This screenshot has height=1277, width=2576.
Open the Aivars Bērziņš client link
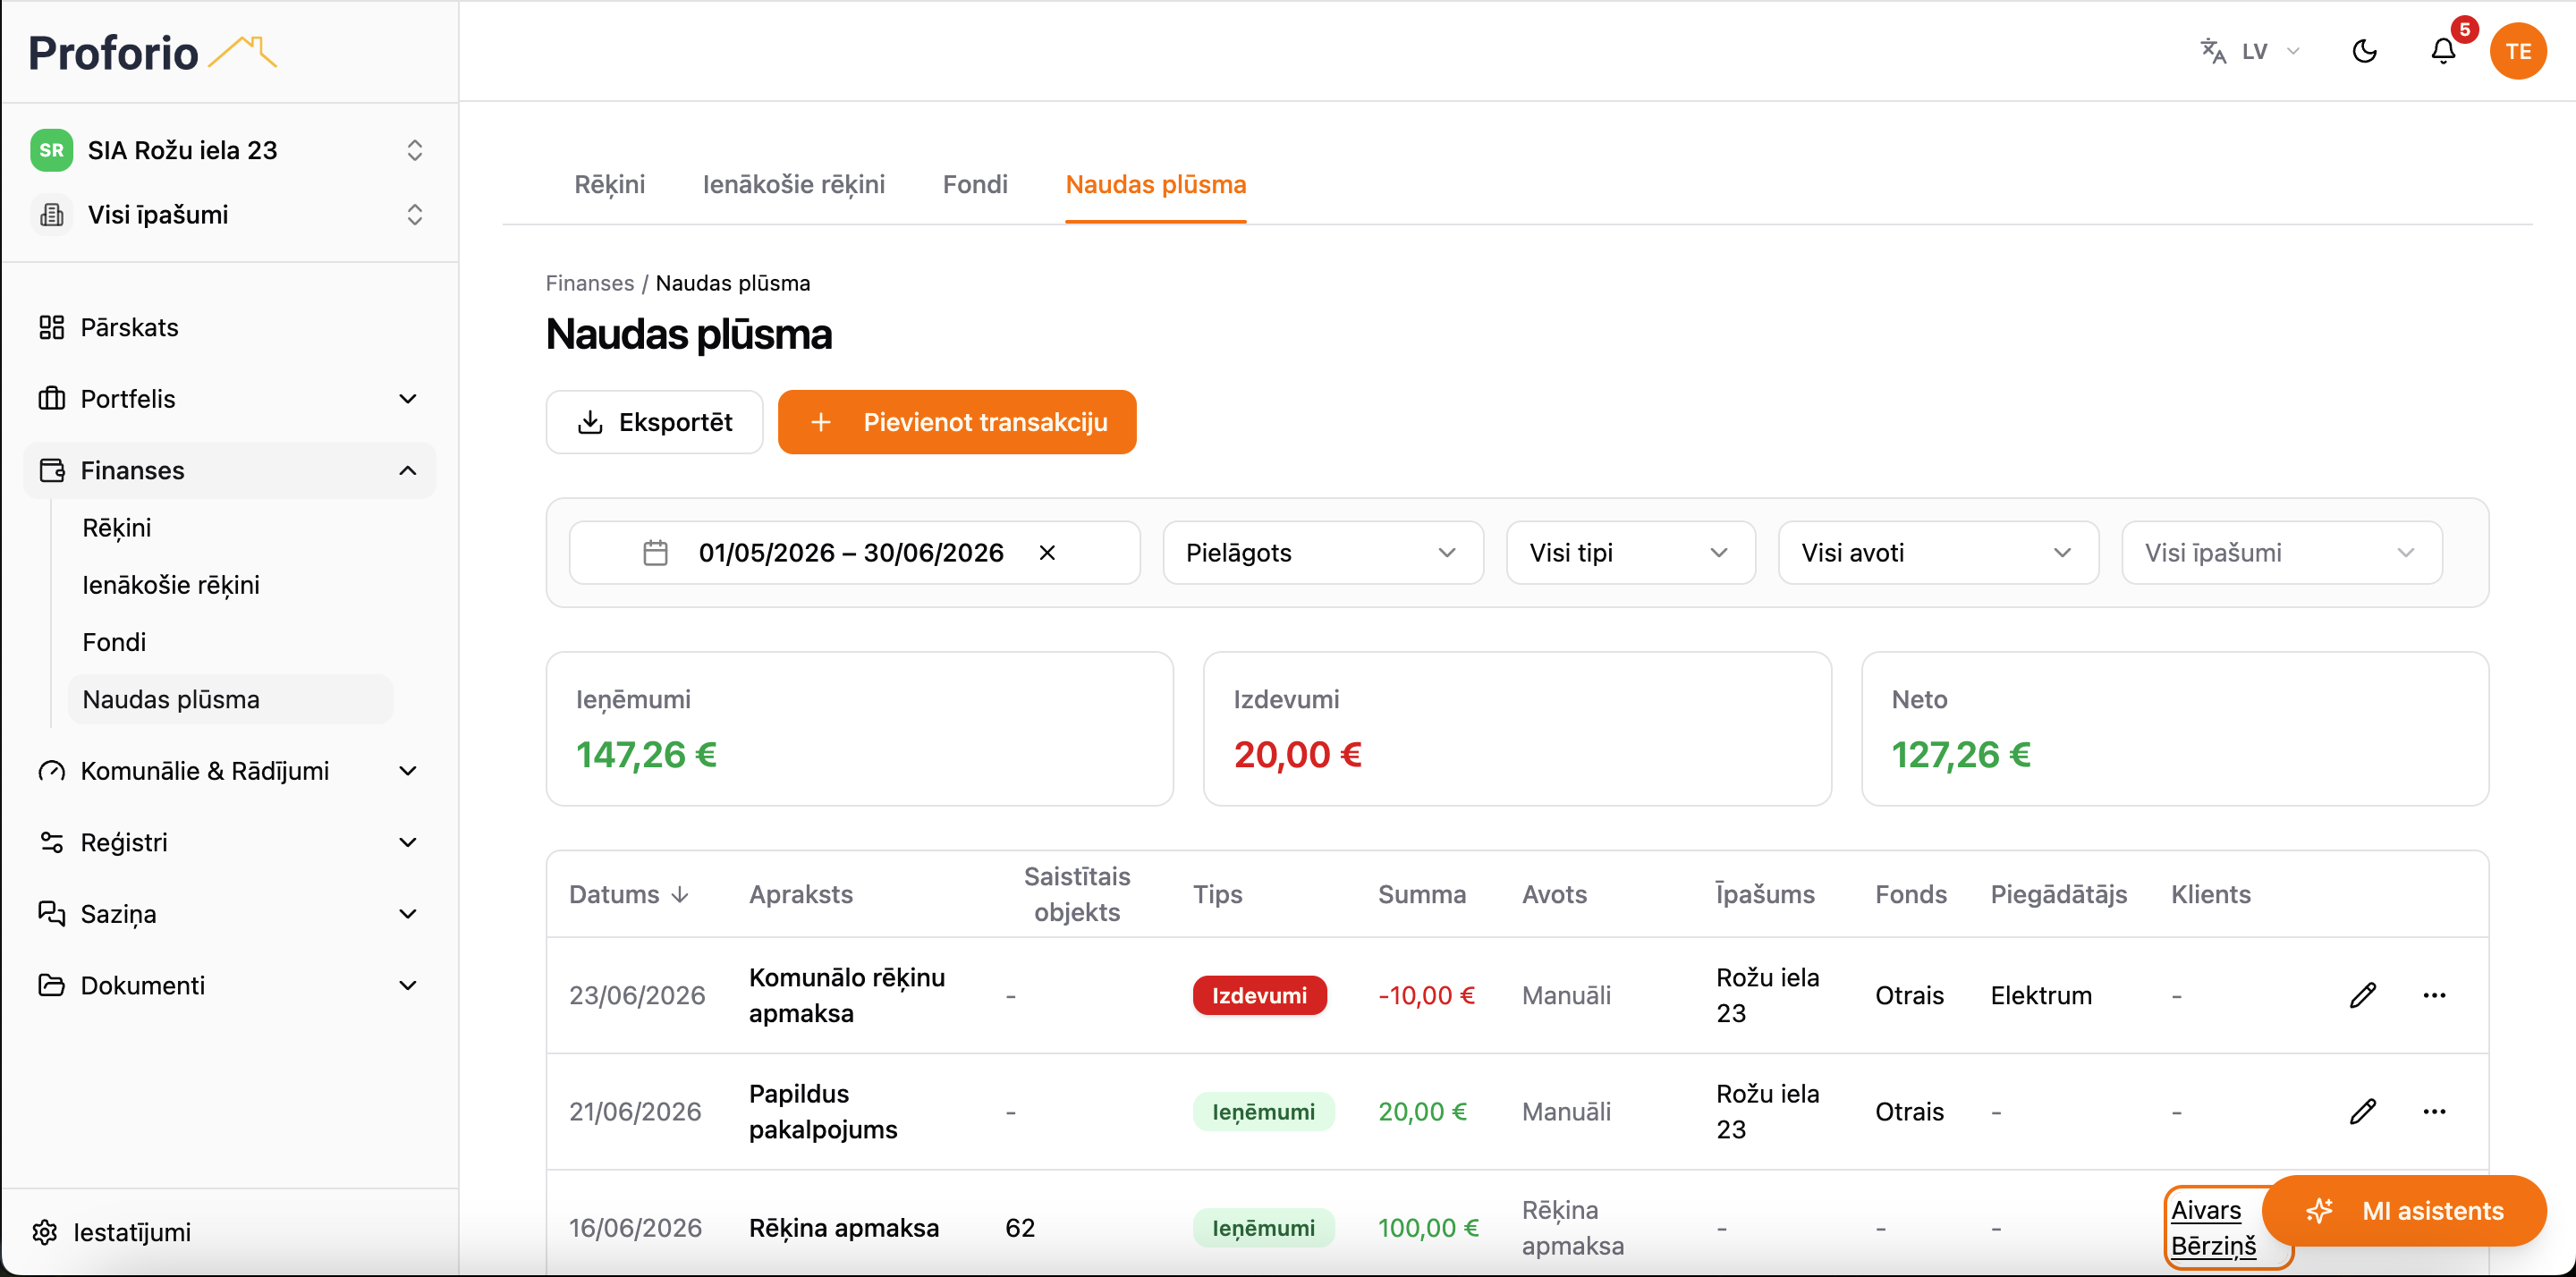2213,1228
